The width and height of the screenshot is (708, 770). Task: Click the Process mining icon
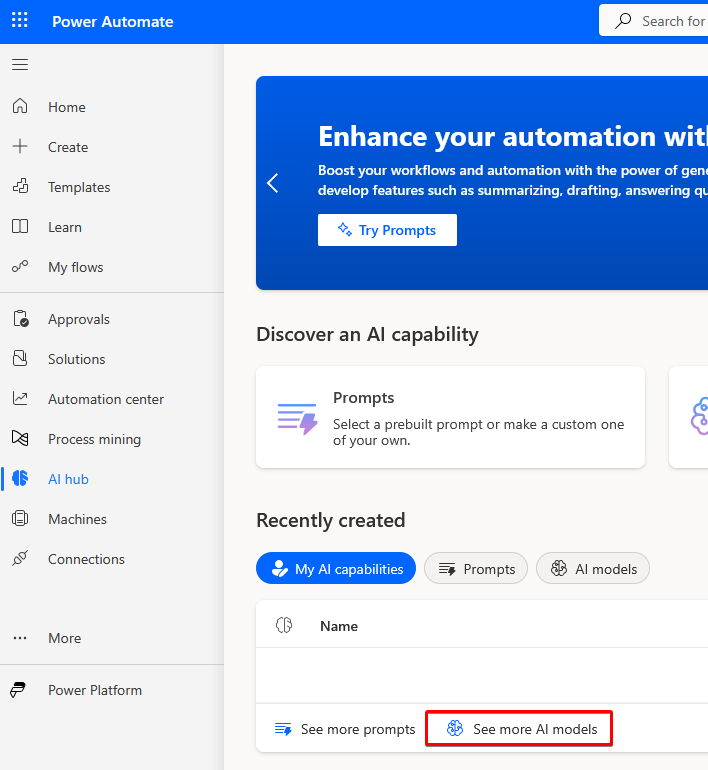coord(20,438)
